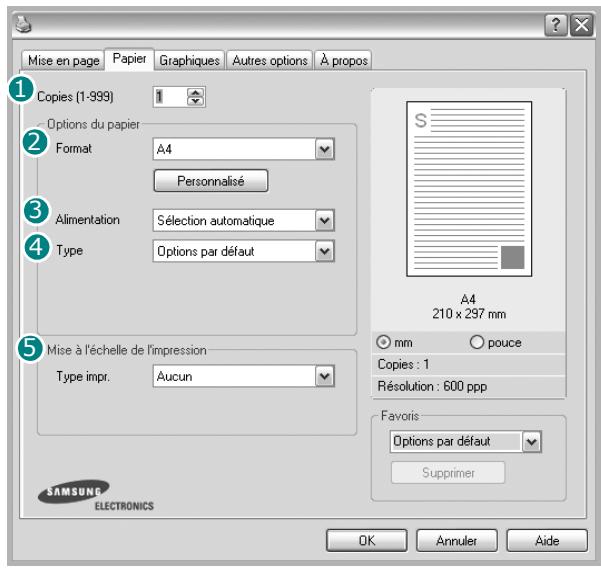
Task: Select the pouce radio button
Action: click(477, 342)
